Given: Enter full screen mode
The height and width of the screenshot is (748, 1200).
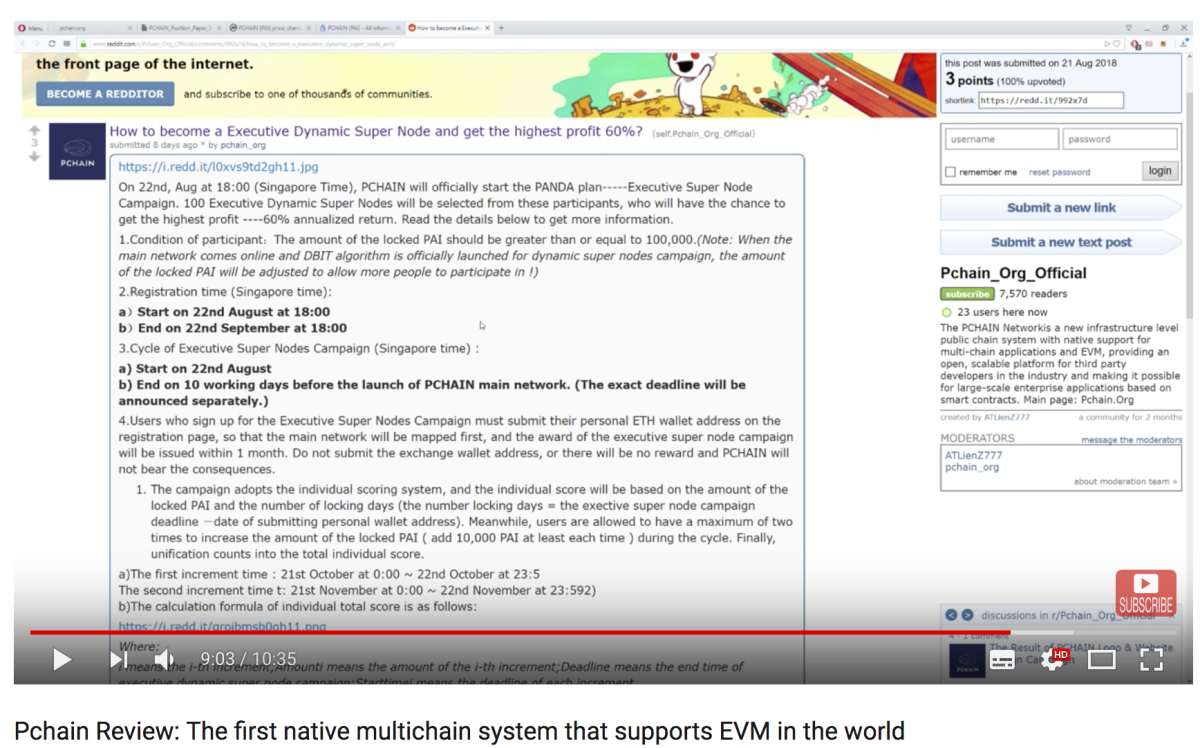Looking at the screenshot, I should [1152, 659].
